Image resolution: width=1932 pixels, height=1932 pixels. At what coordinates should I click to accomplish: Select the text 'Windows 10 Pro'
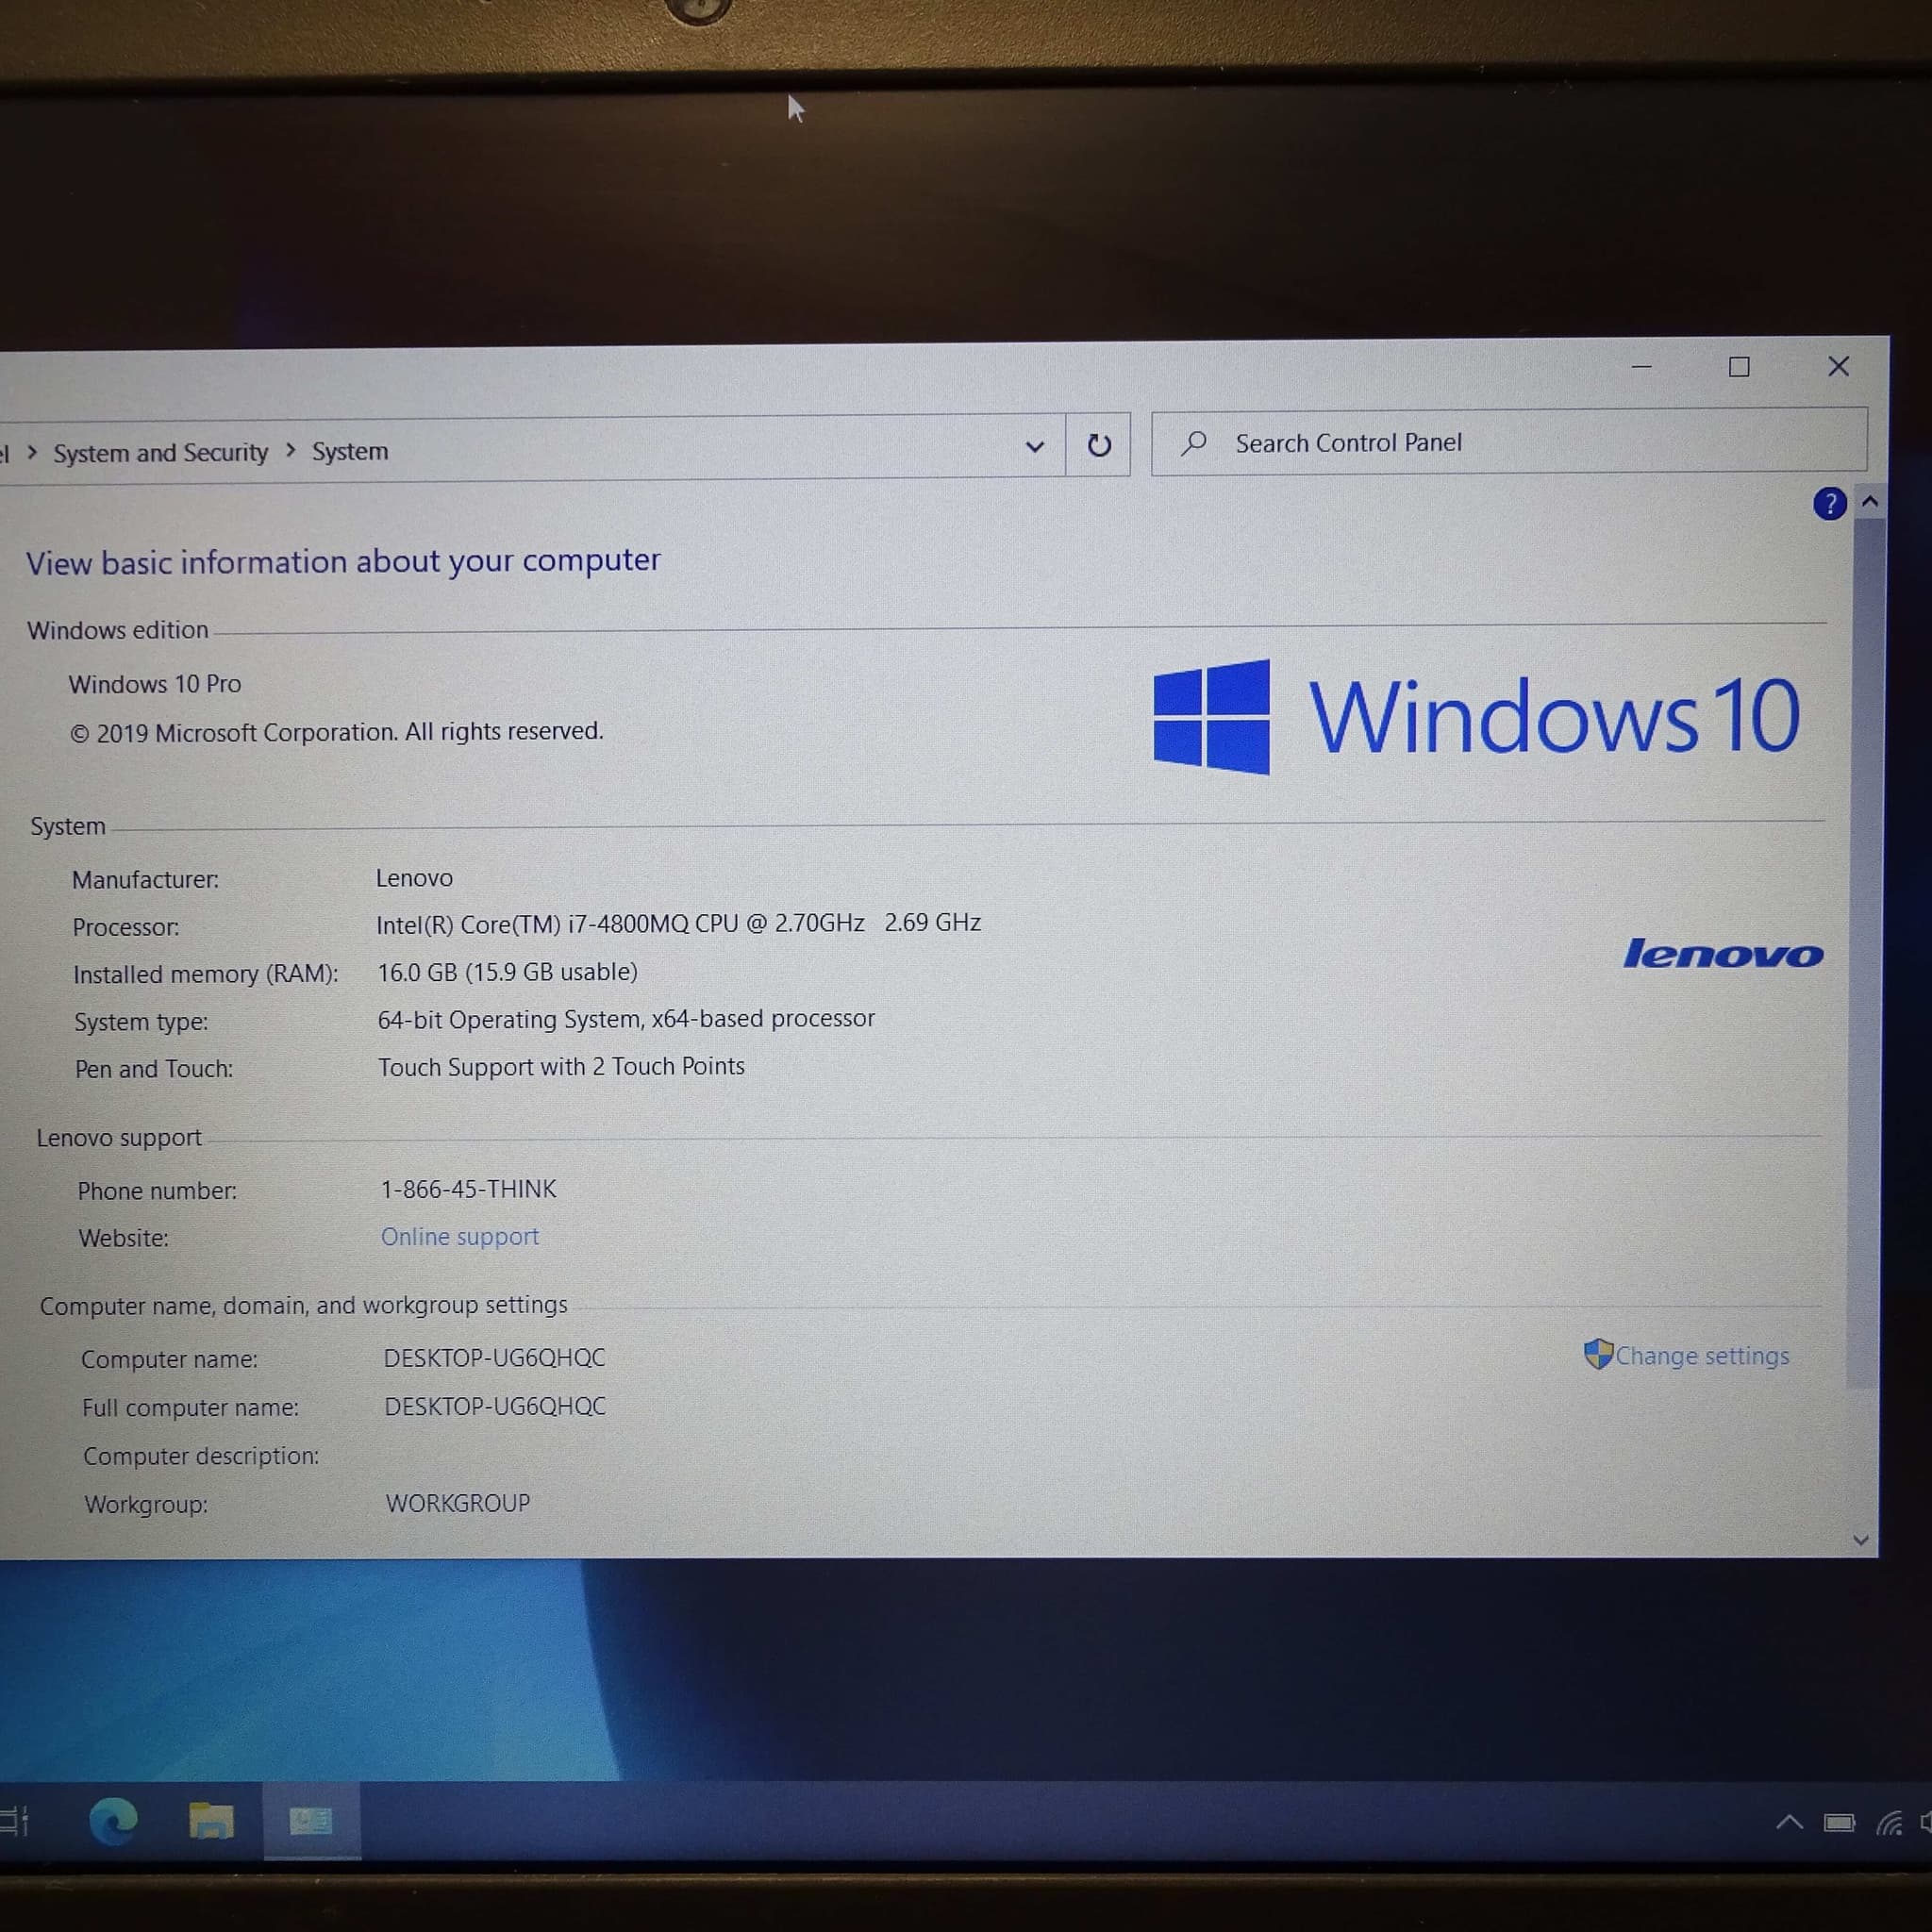(x=155, y=684)
